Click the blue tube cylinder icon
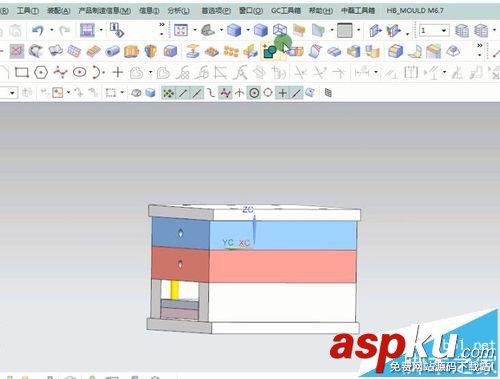This screenshot has width=500, height=379. point(112,51)
